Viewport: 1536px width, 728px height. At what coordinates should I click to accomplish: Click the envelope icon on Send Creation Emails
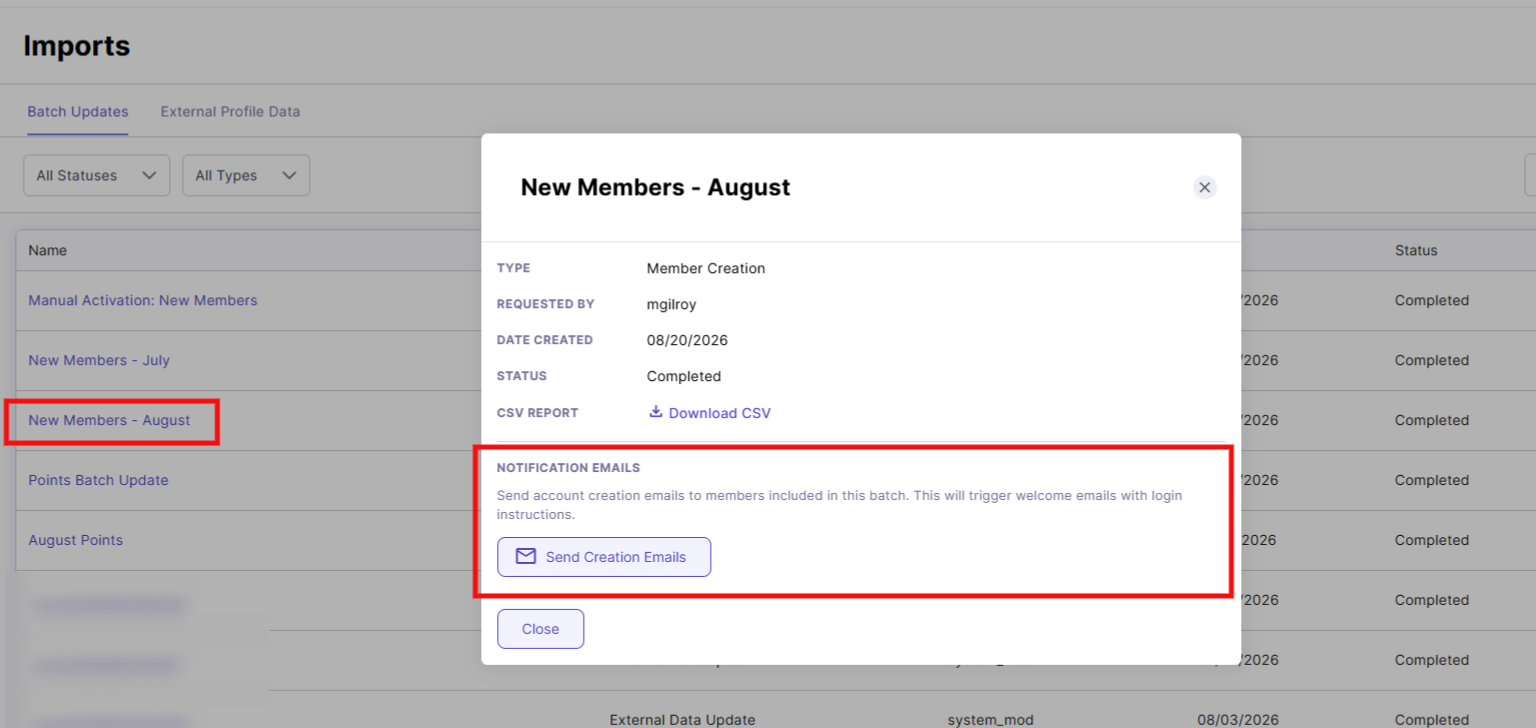[x=526, y=556]
